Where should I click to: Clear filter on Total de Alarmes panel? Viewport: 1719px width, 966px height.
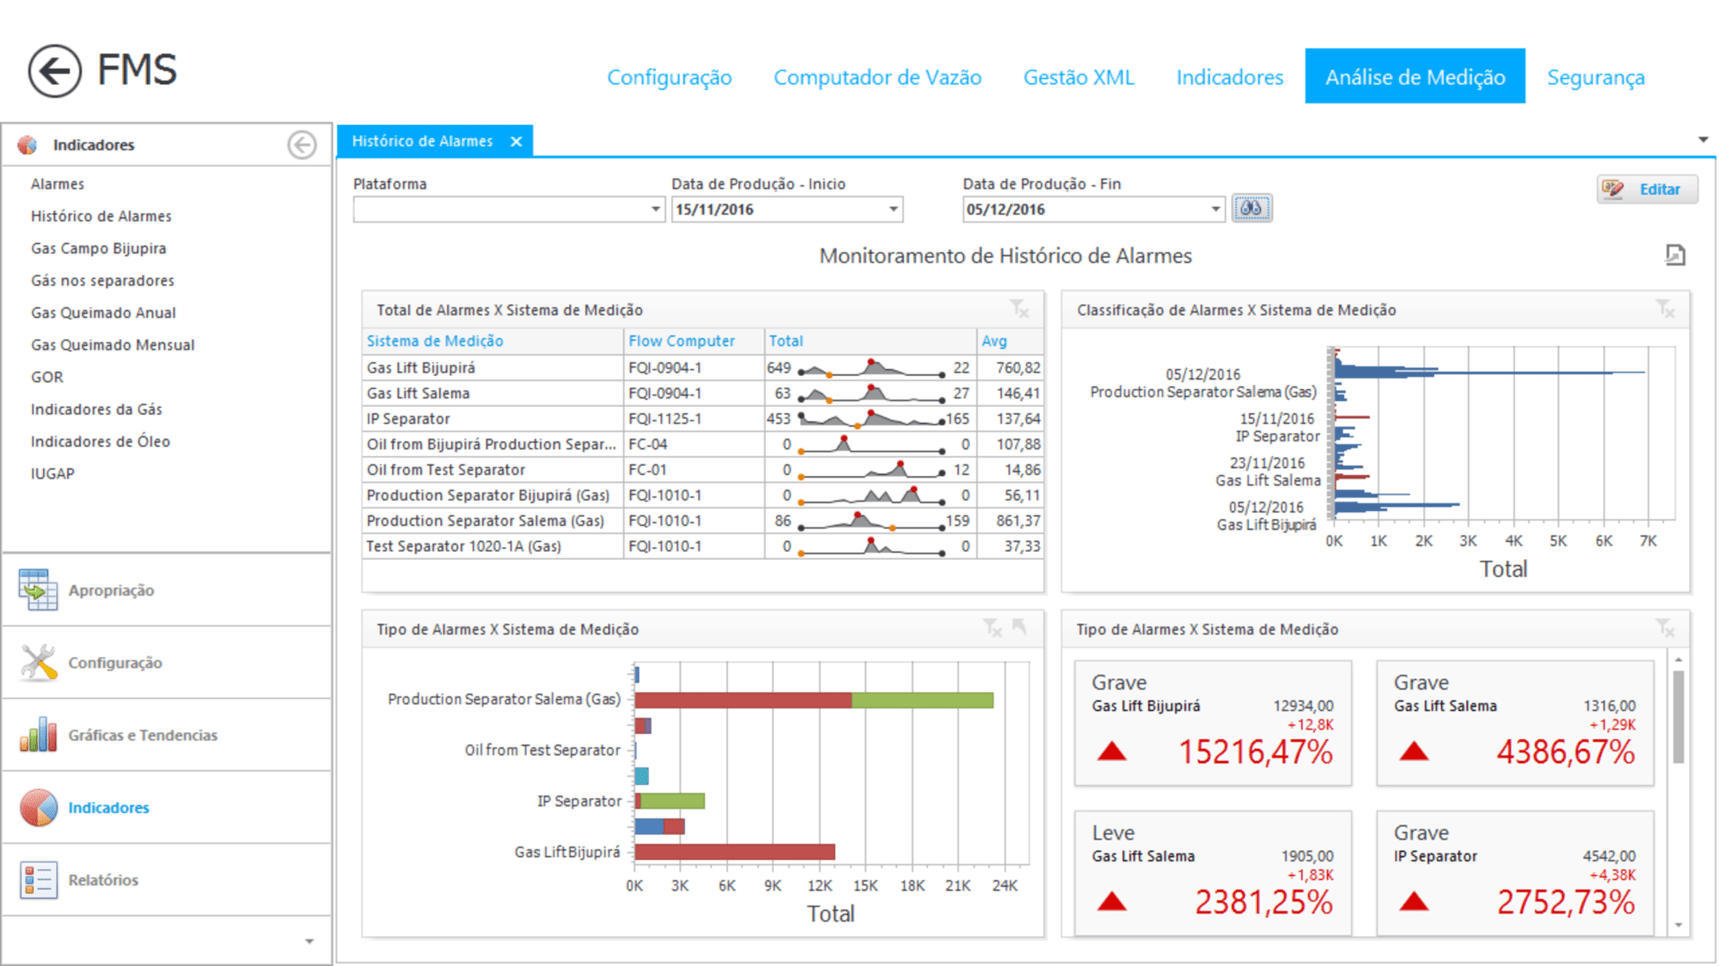[1018, 309]
